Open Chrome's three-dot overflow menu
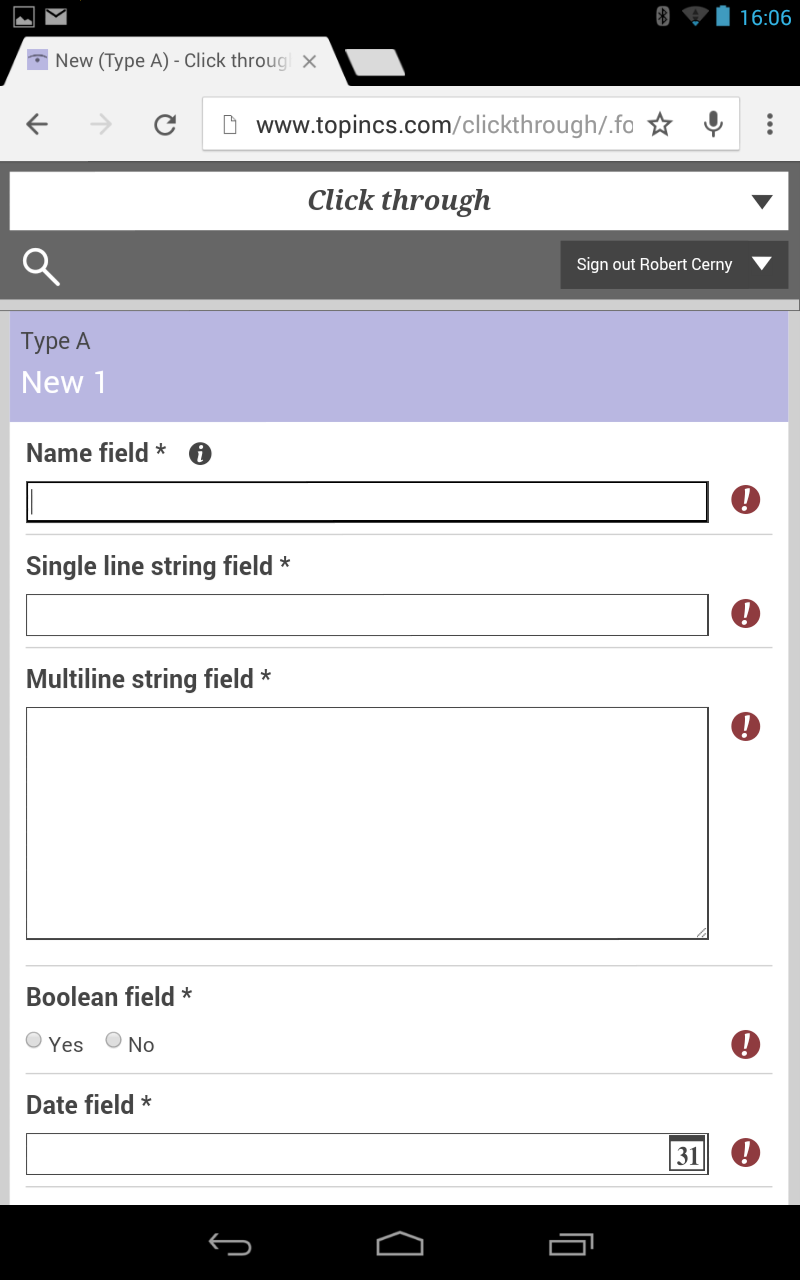The image size is (800, 1280). tap(769, 124)
